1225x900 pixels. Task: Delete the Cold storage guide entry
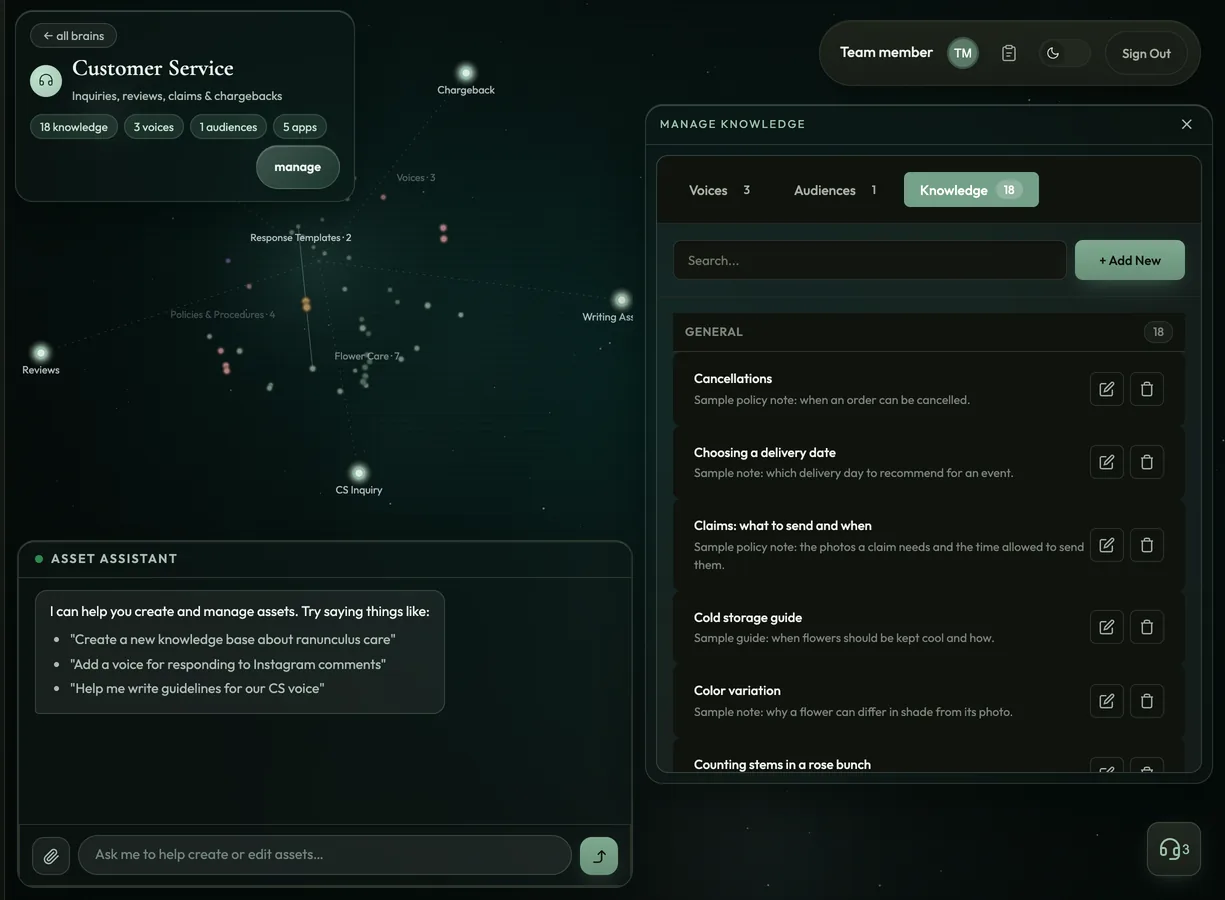tap(1147, 627)
